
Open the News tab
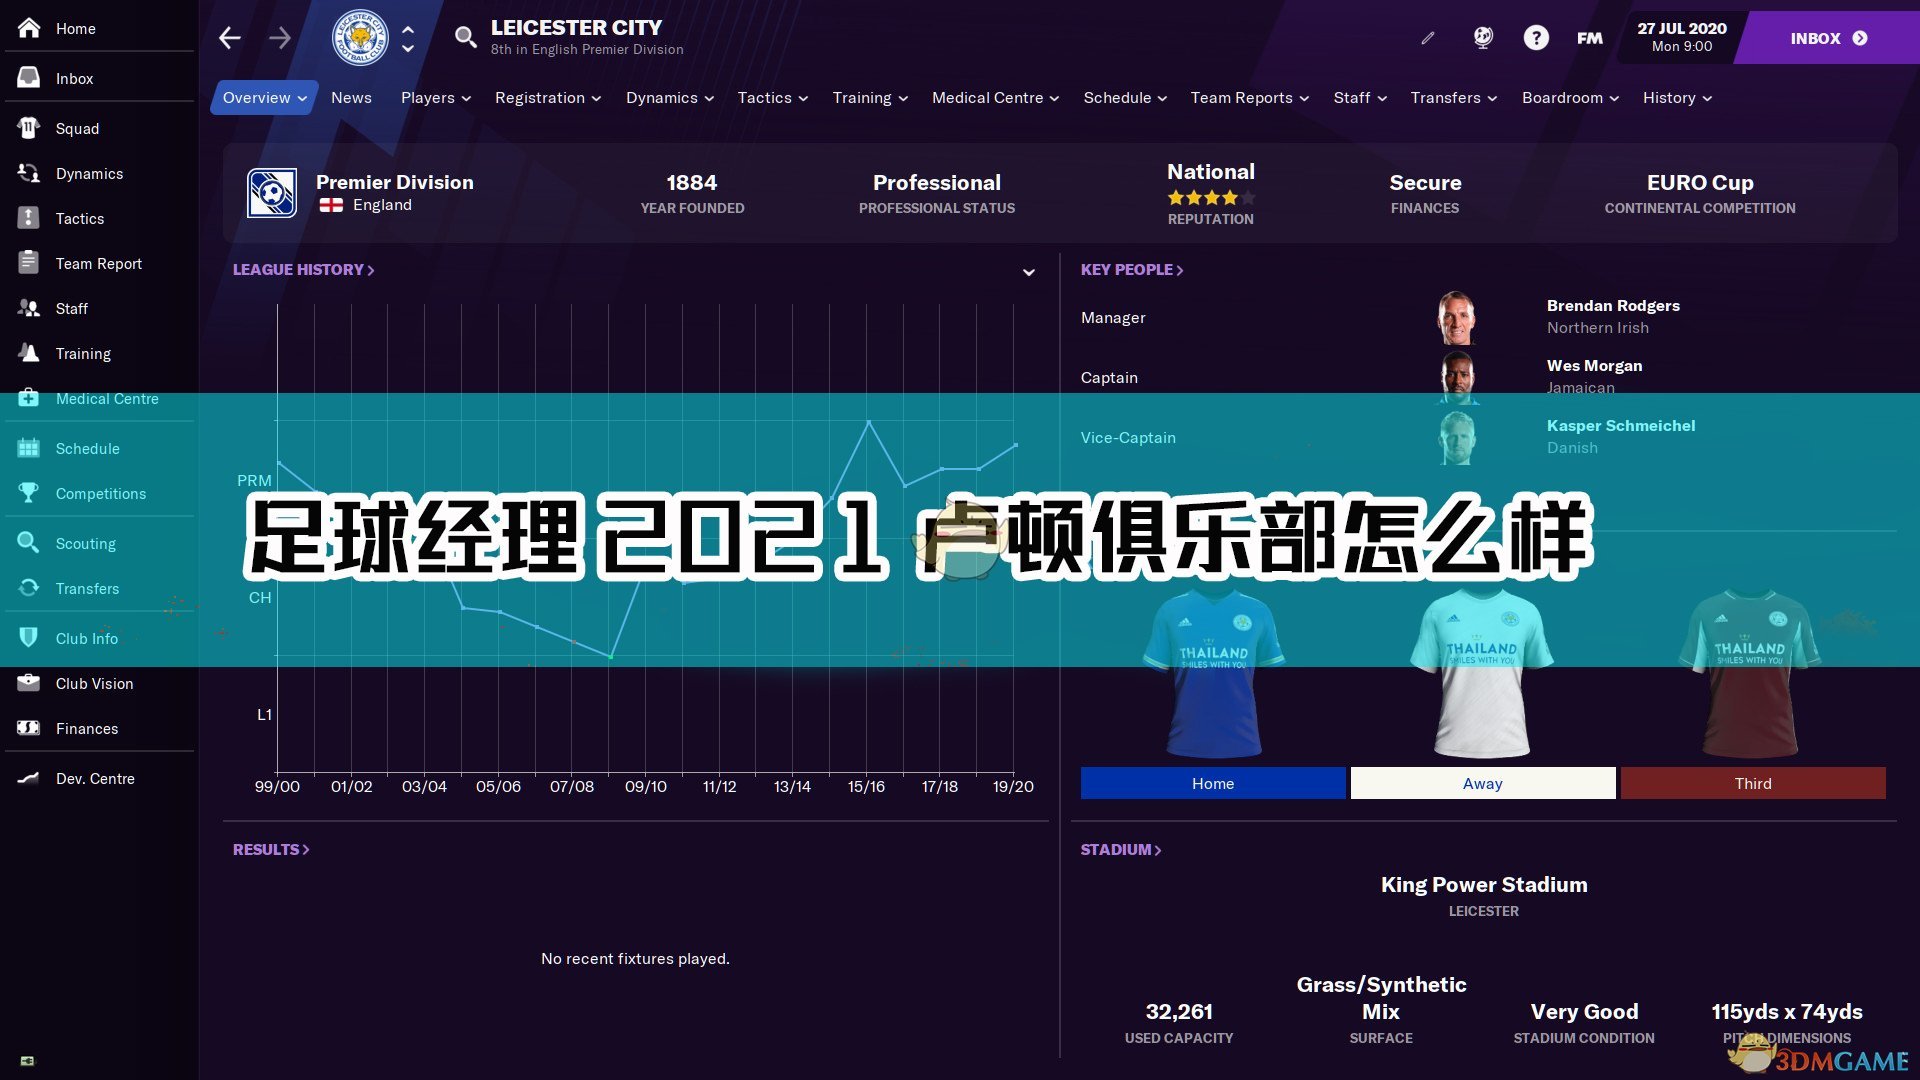point(351,98)
